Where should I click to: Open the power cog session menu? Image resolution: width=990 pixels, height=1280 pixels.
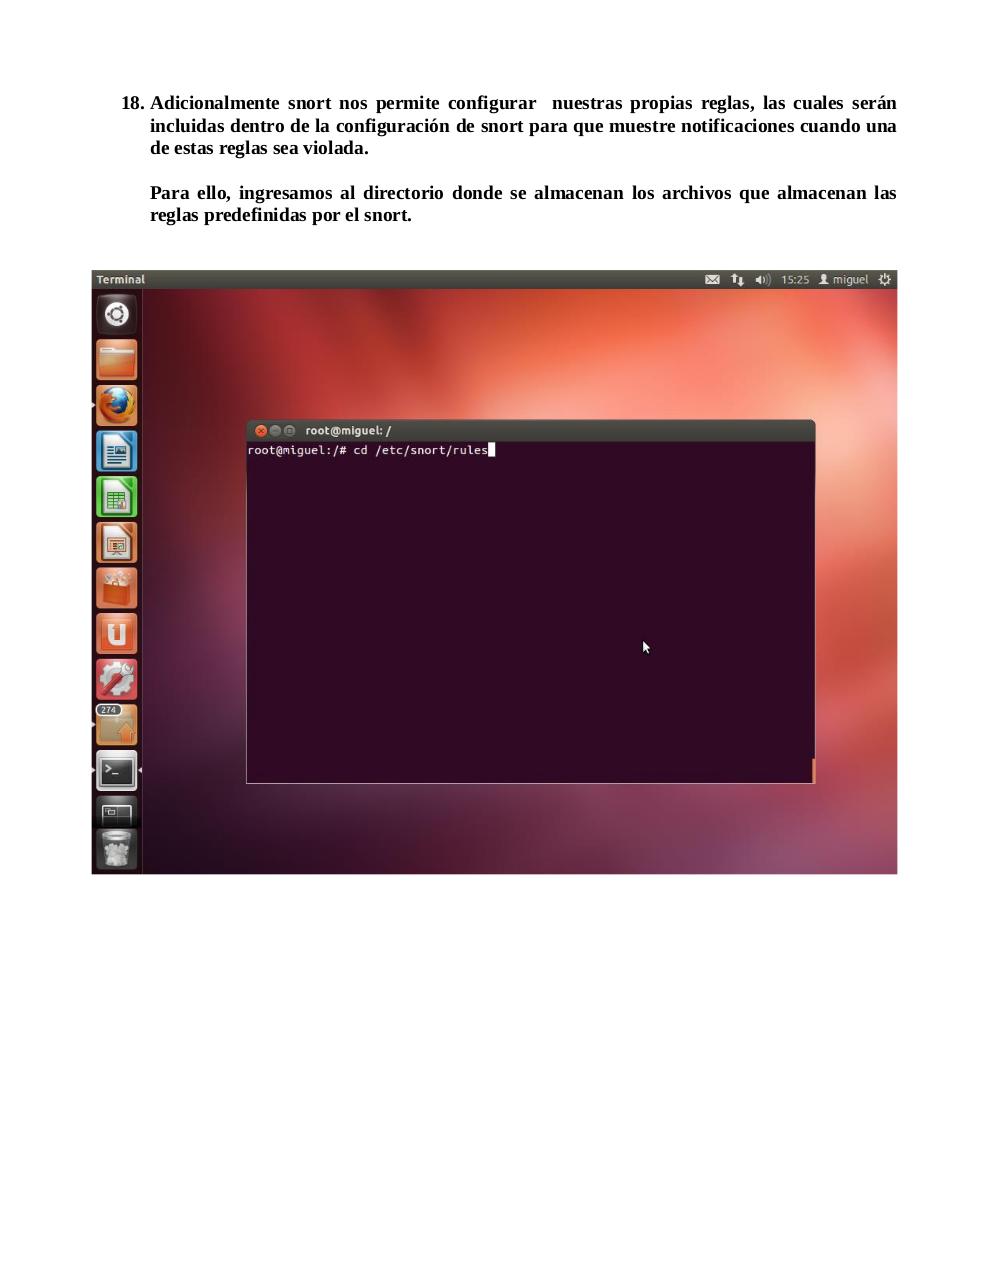[x=884, y=280]
